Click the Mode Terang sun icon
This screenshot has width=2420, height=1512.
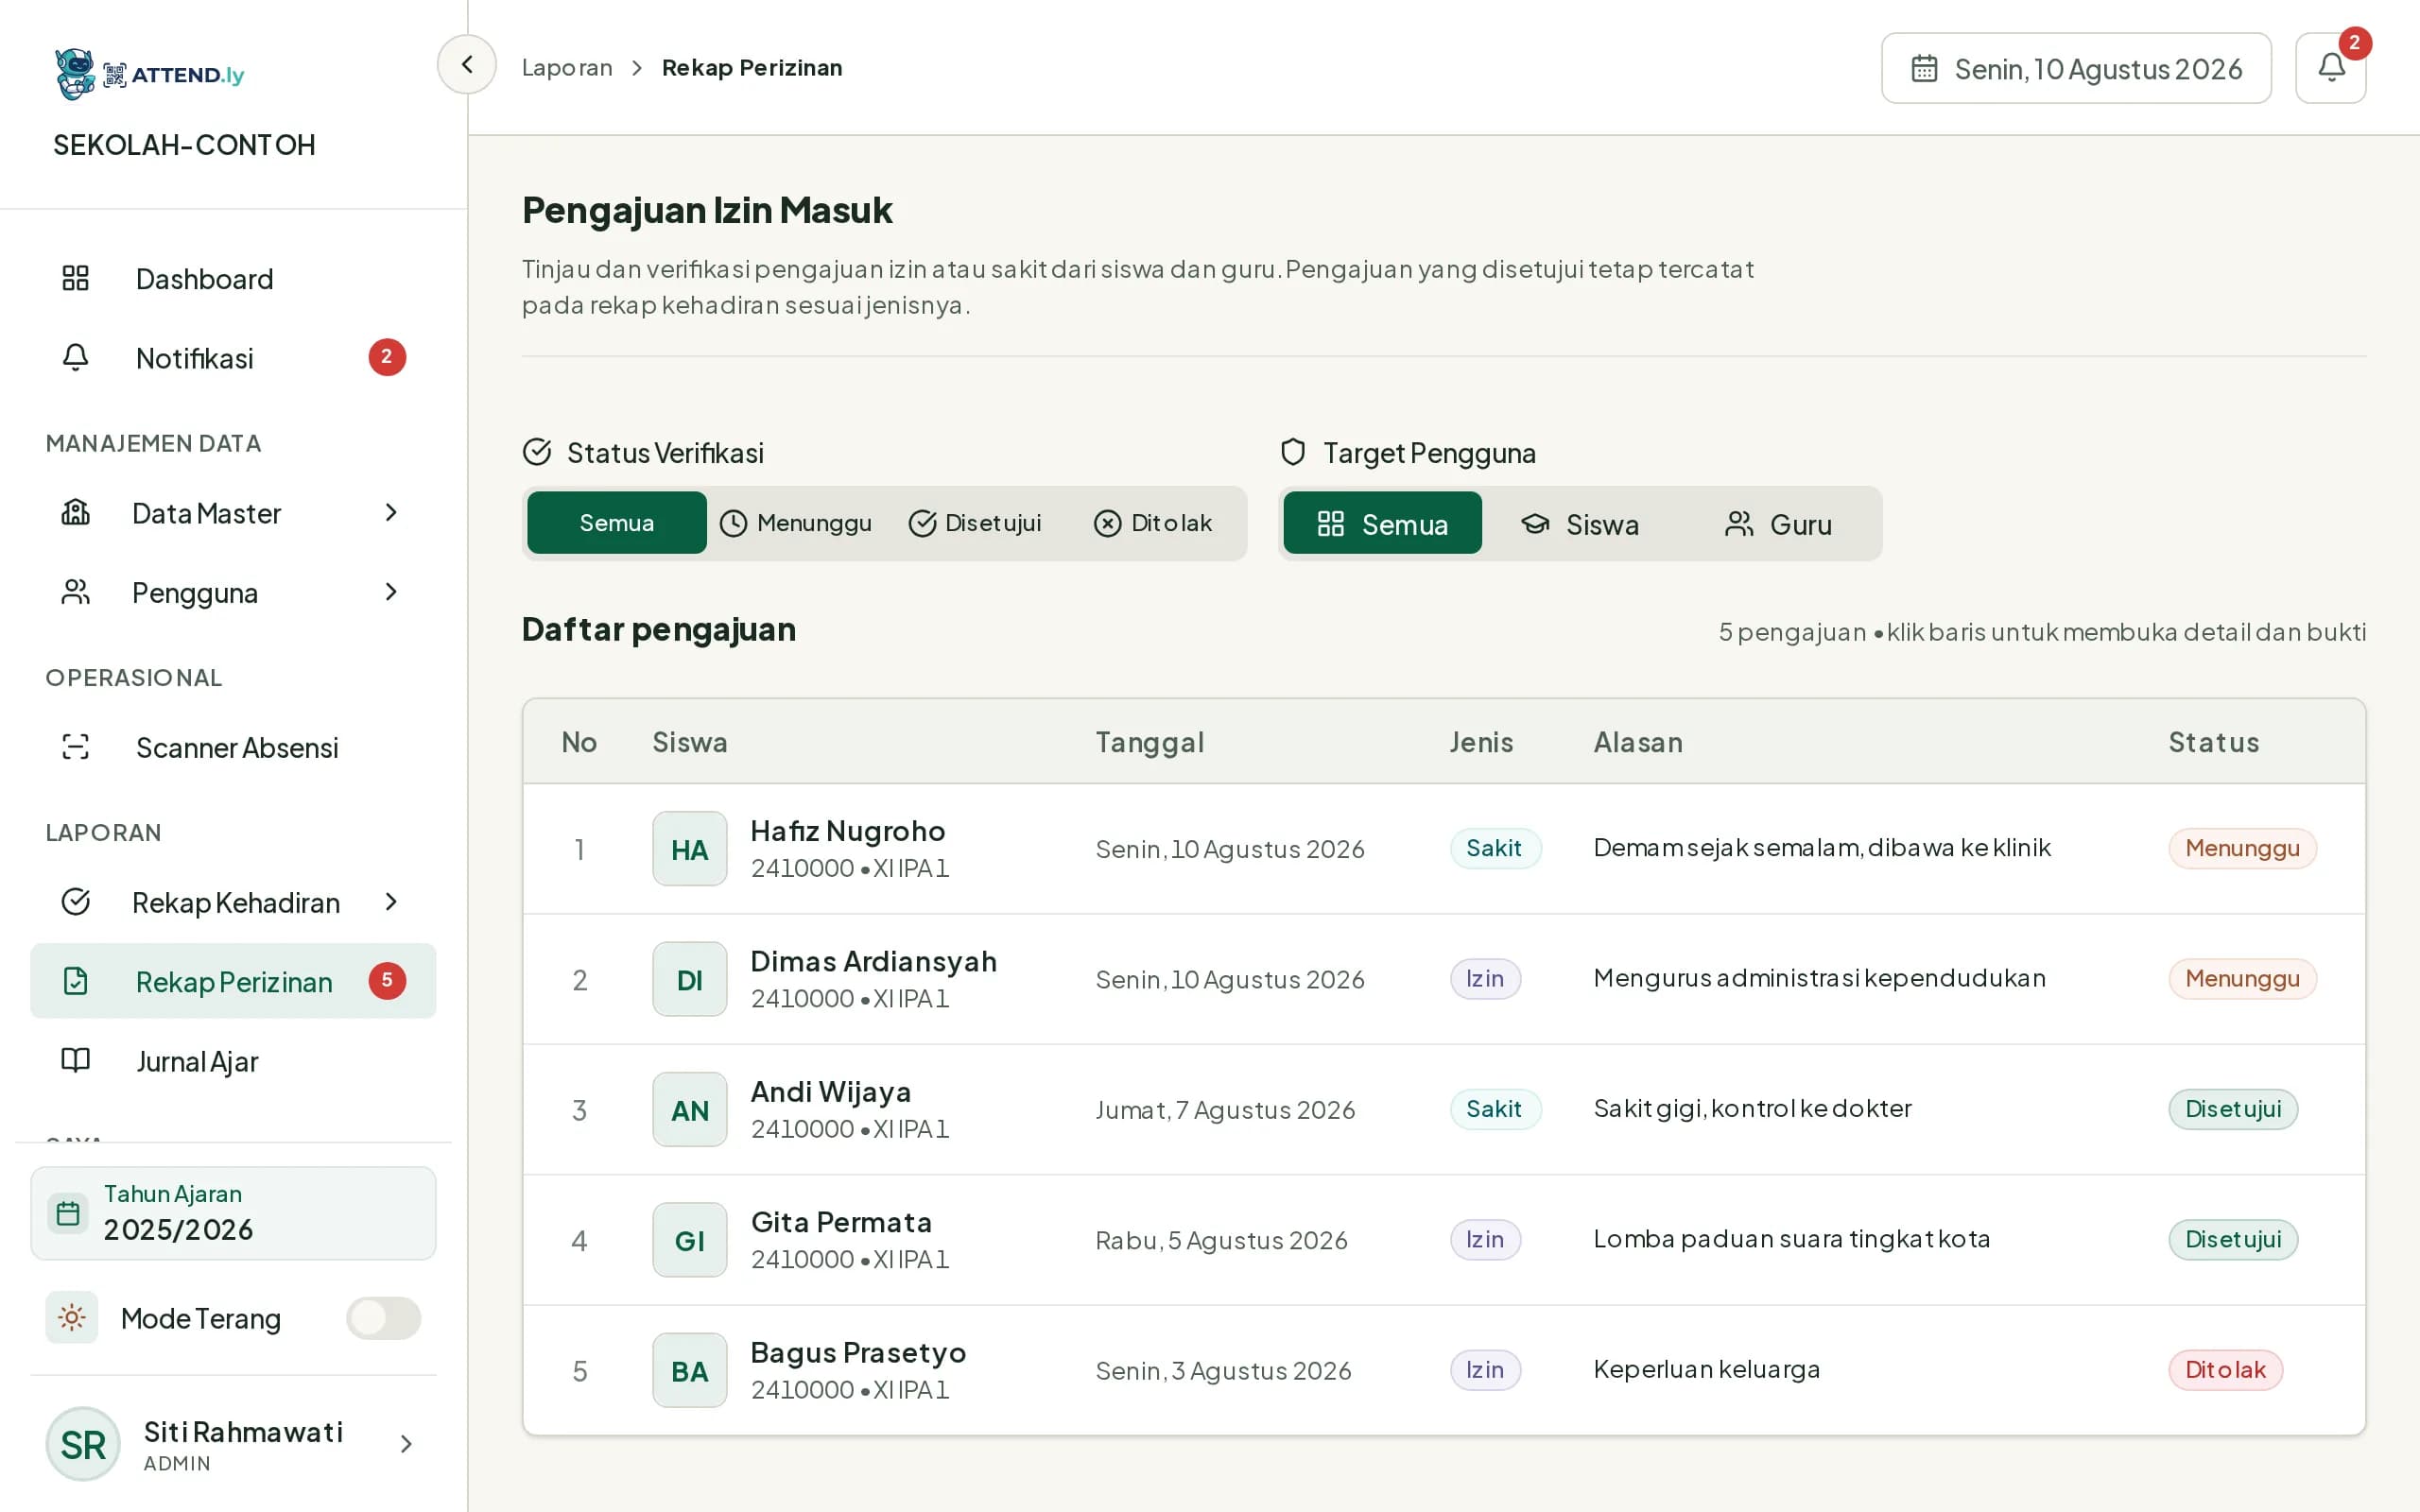point(72,1317)
